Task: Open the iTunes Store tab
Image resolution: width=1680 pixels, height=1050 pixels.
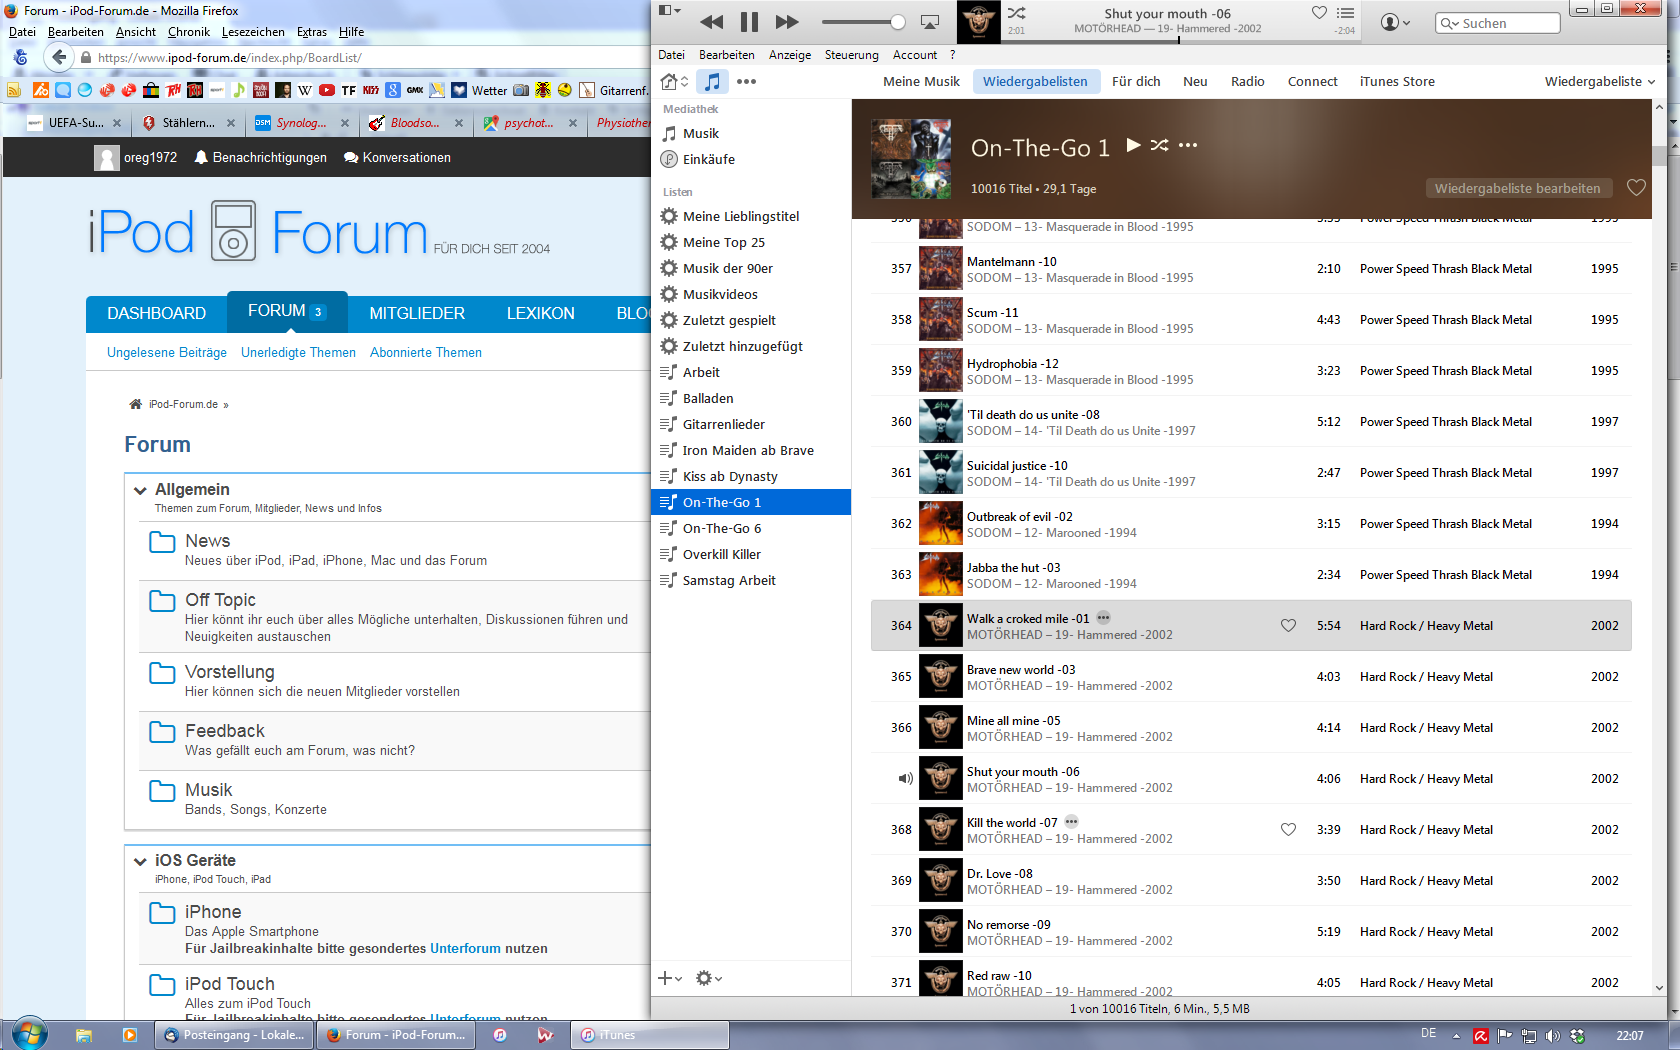Action: coord(1397,81)
